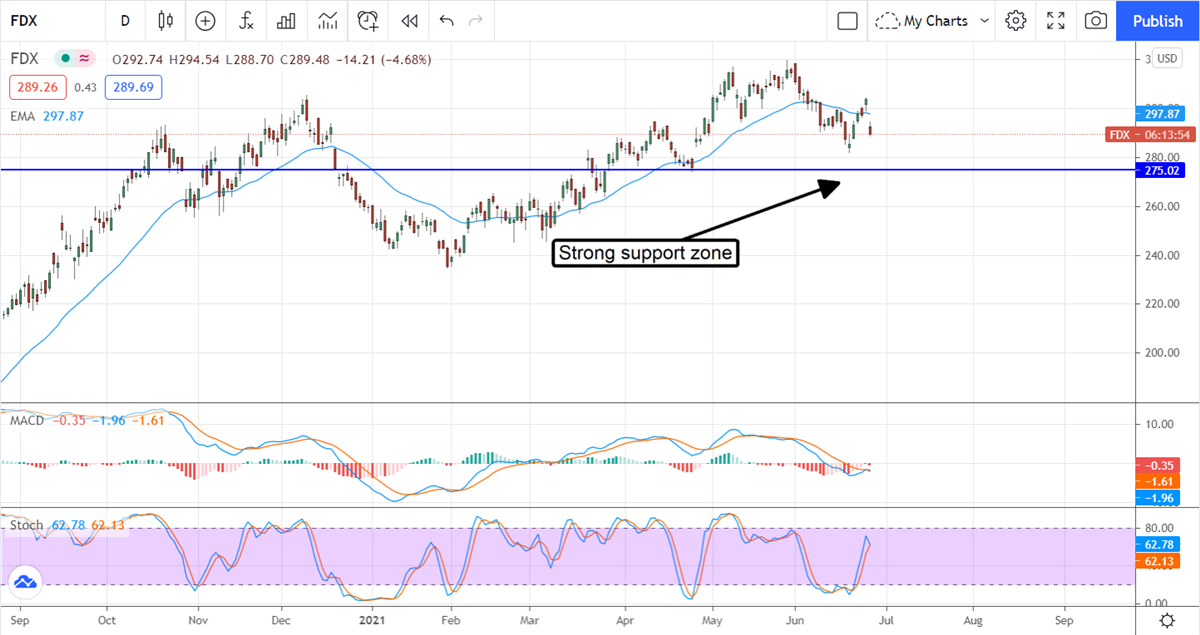Image resolution: width=1200 pixels, height=635 pixels.
Task: Take a chart snapshot with camera icon
Action: pyautogui.click(x=1096, y=20)
